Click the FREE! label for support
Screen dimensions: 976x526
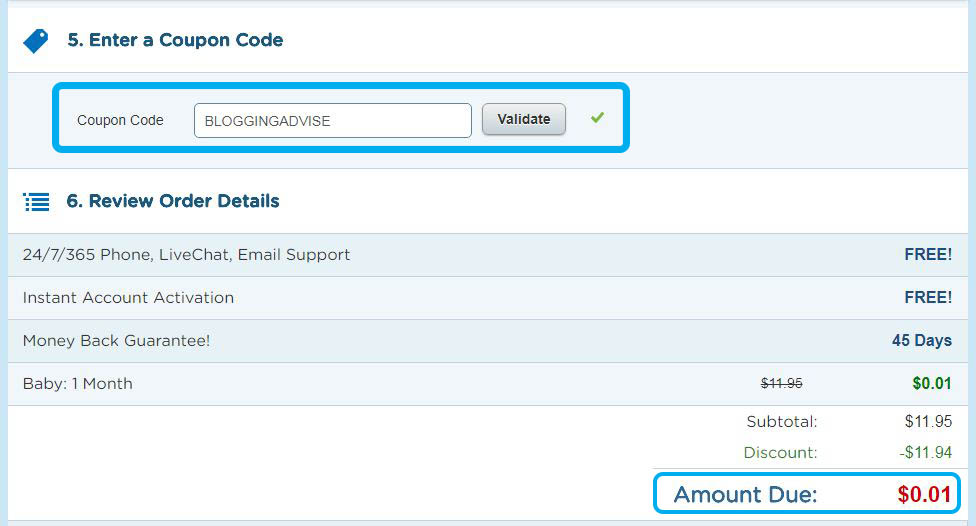click(928, 255)
